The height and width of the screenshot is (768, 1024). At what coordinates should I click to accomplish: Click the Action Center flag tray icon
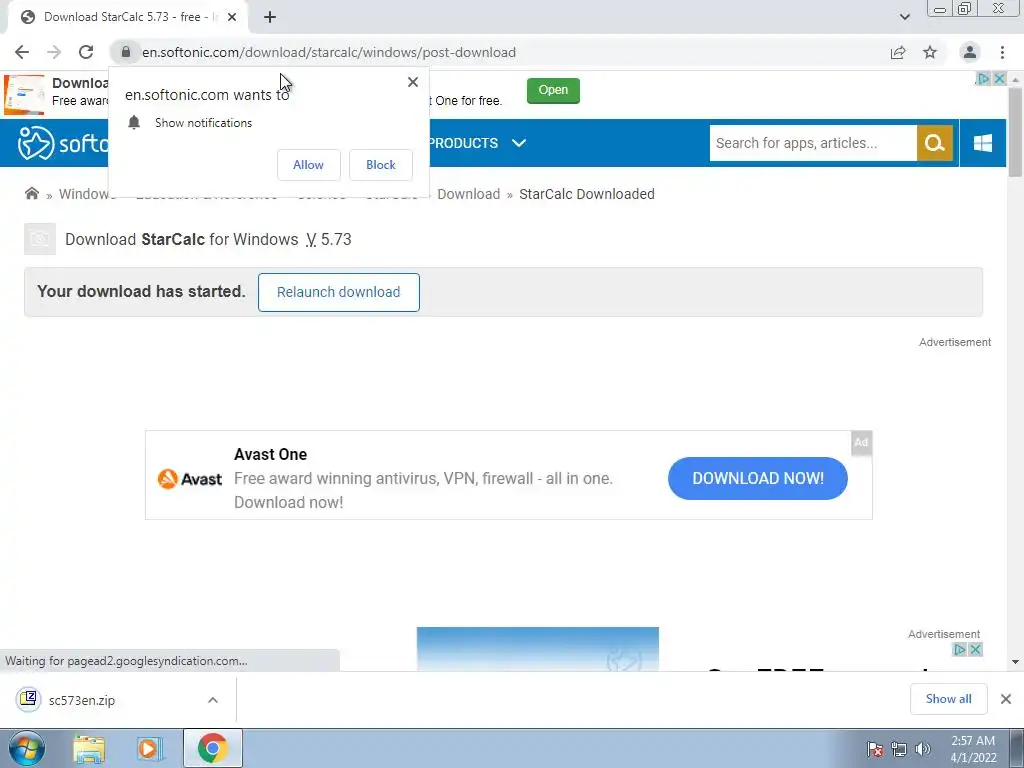click(875, 749)
